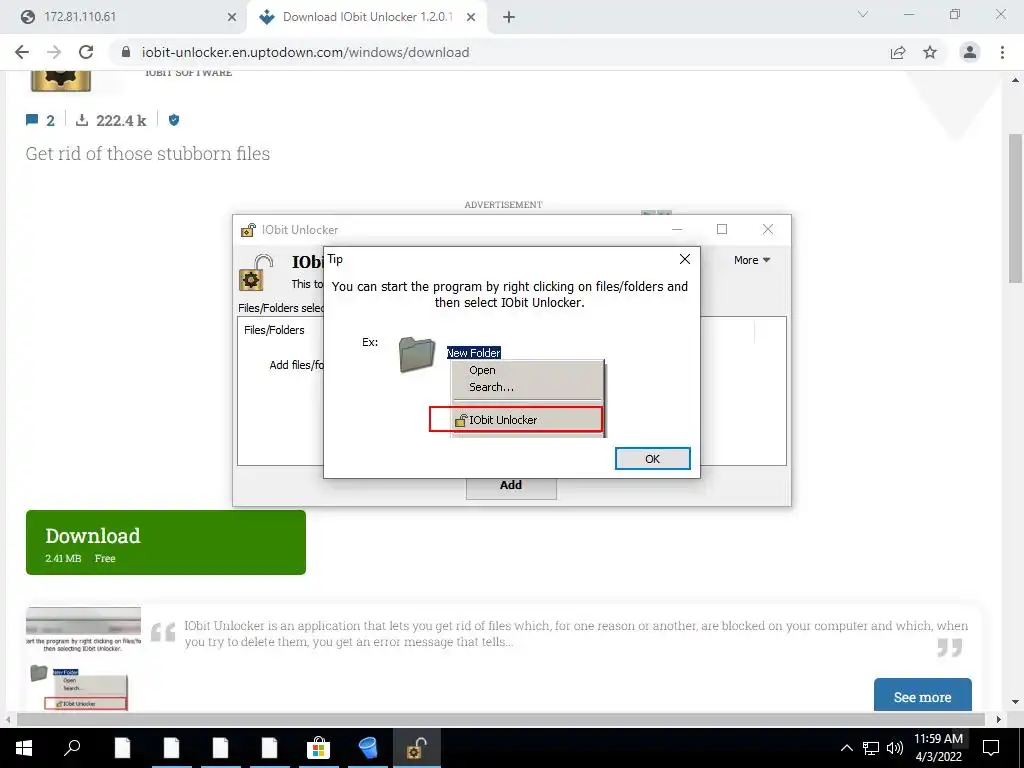Click the 222.4 k downloads text
1024x768 pixels.
click(x=121, y=120)
